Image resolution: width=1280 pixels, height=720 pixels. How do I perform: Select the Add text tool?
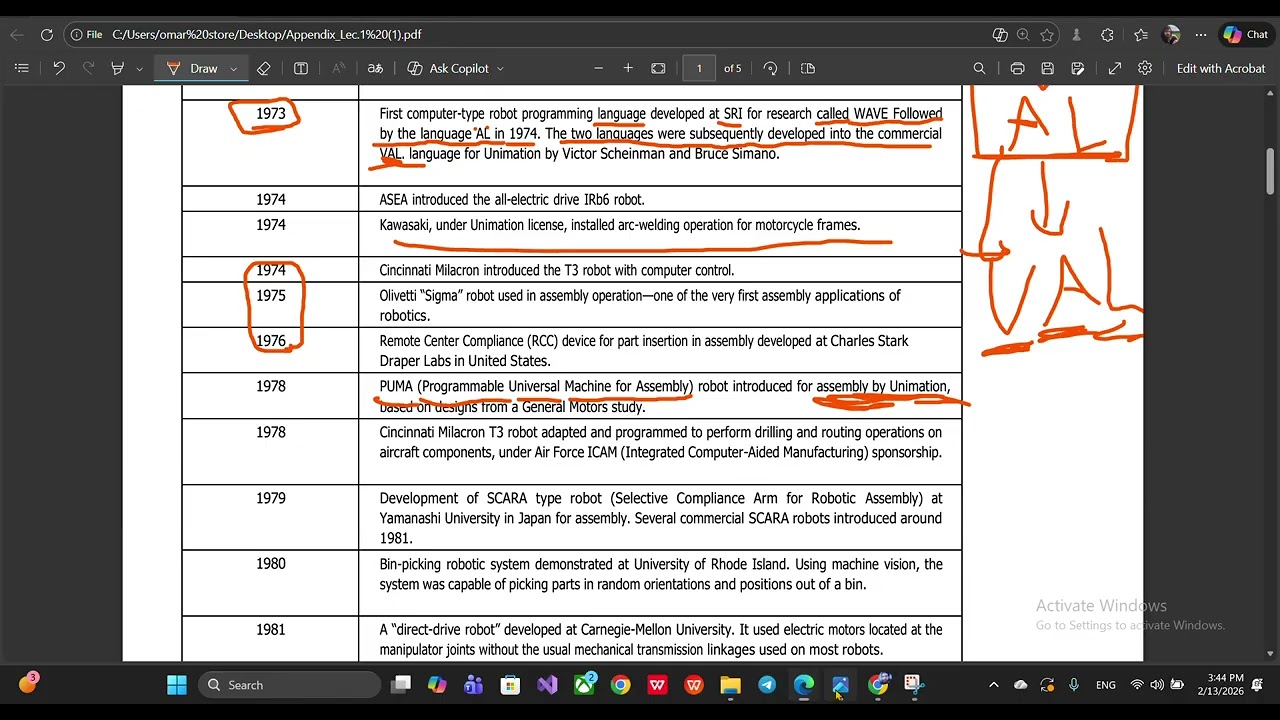coord(301,68)
